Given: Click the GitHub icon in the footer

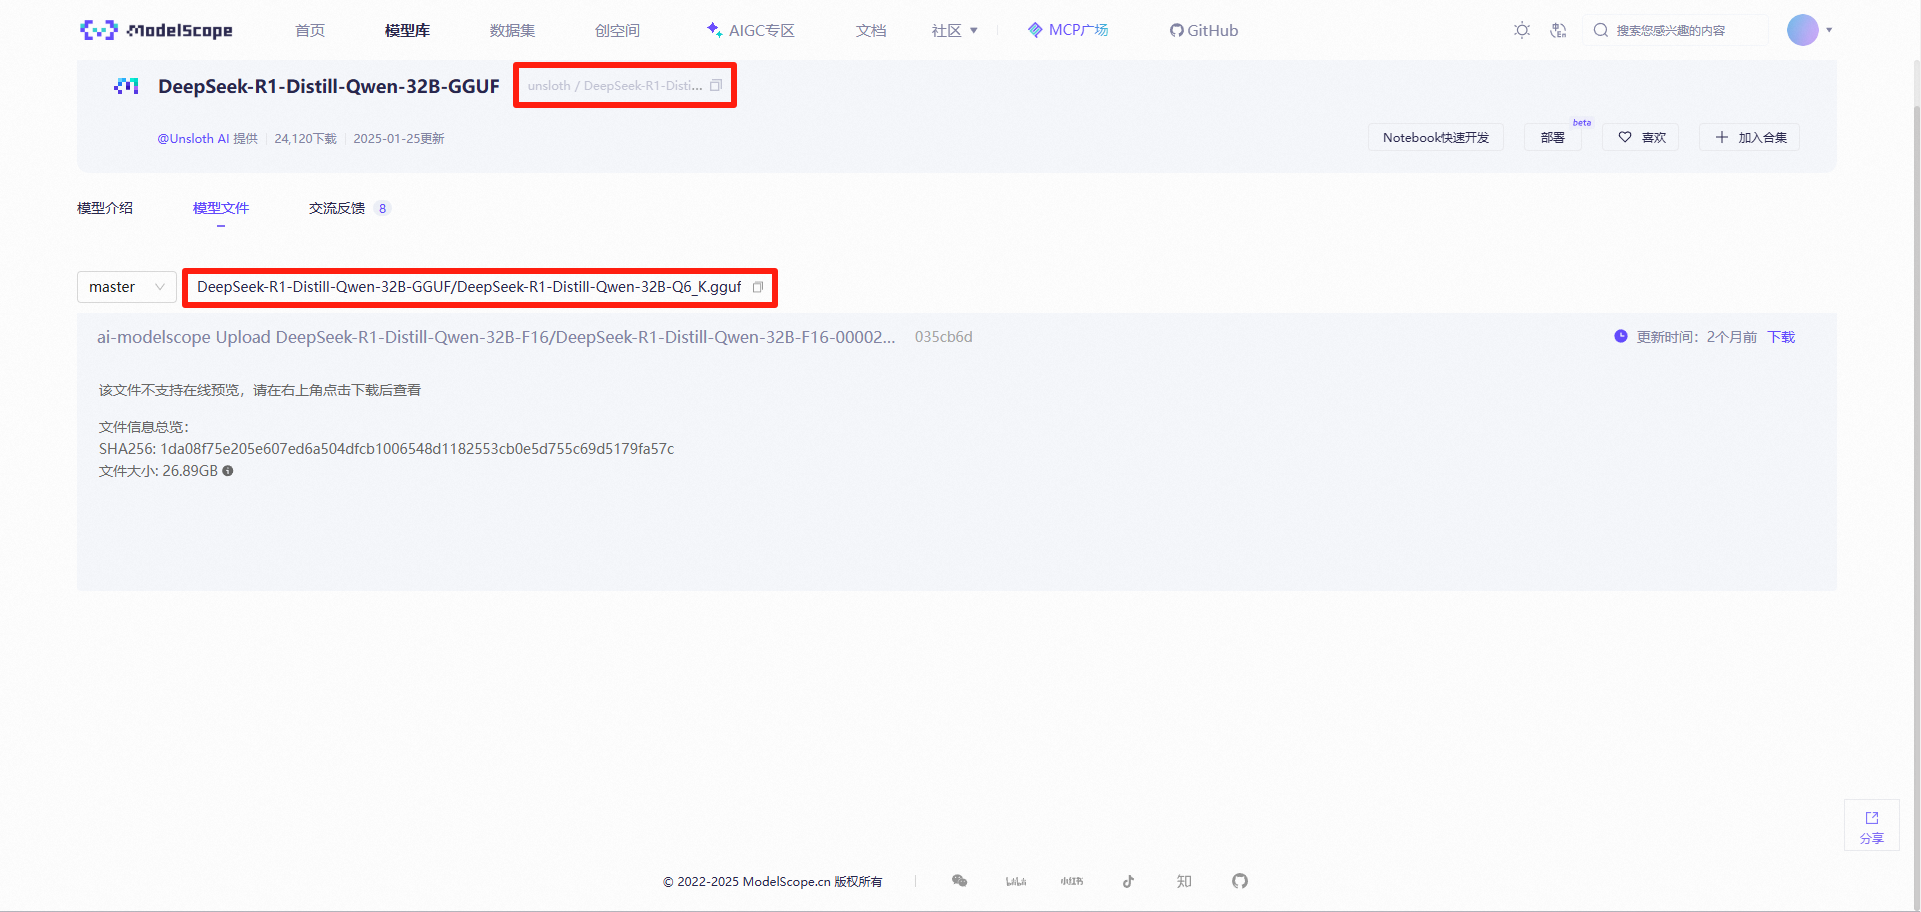Looking at the screenshot, I should tap(1240, 881).
